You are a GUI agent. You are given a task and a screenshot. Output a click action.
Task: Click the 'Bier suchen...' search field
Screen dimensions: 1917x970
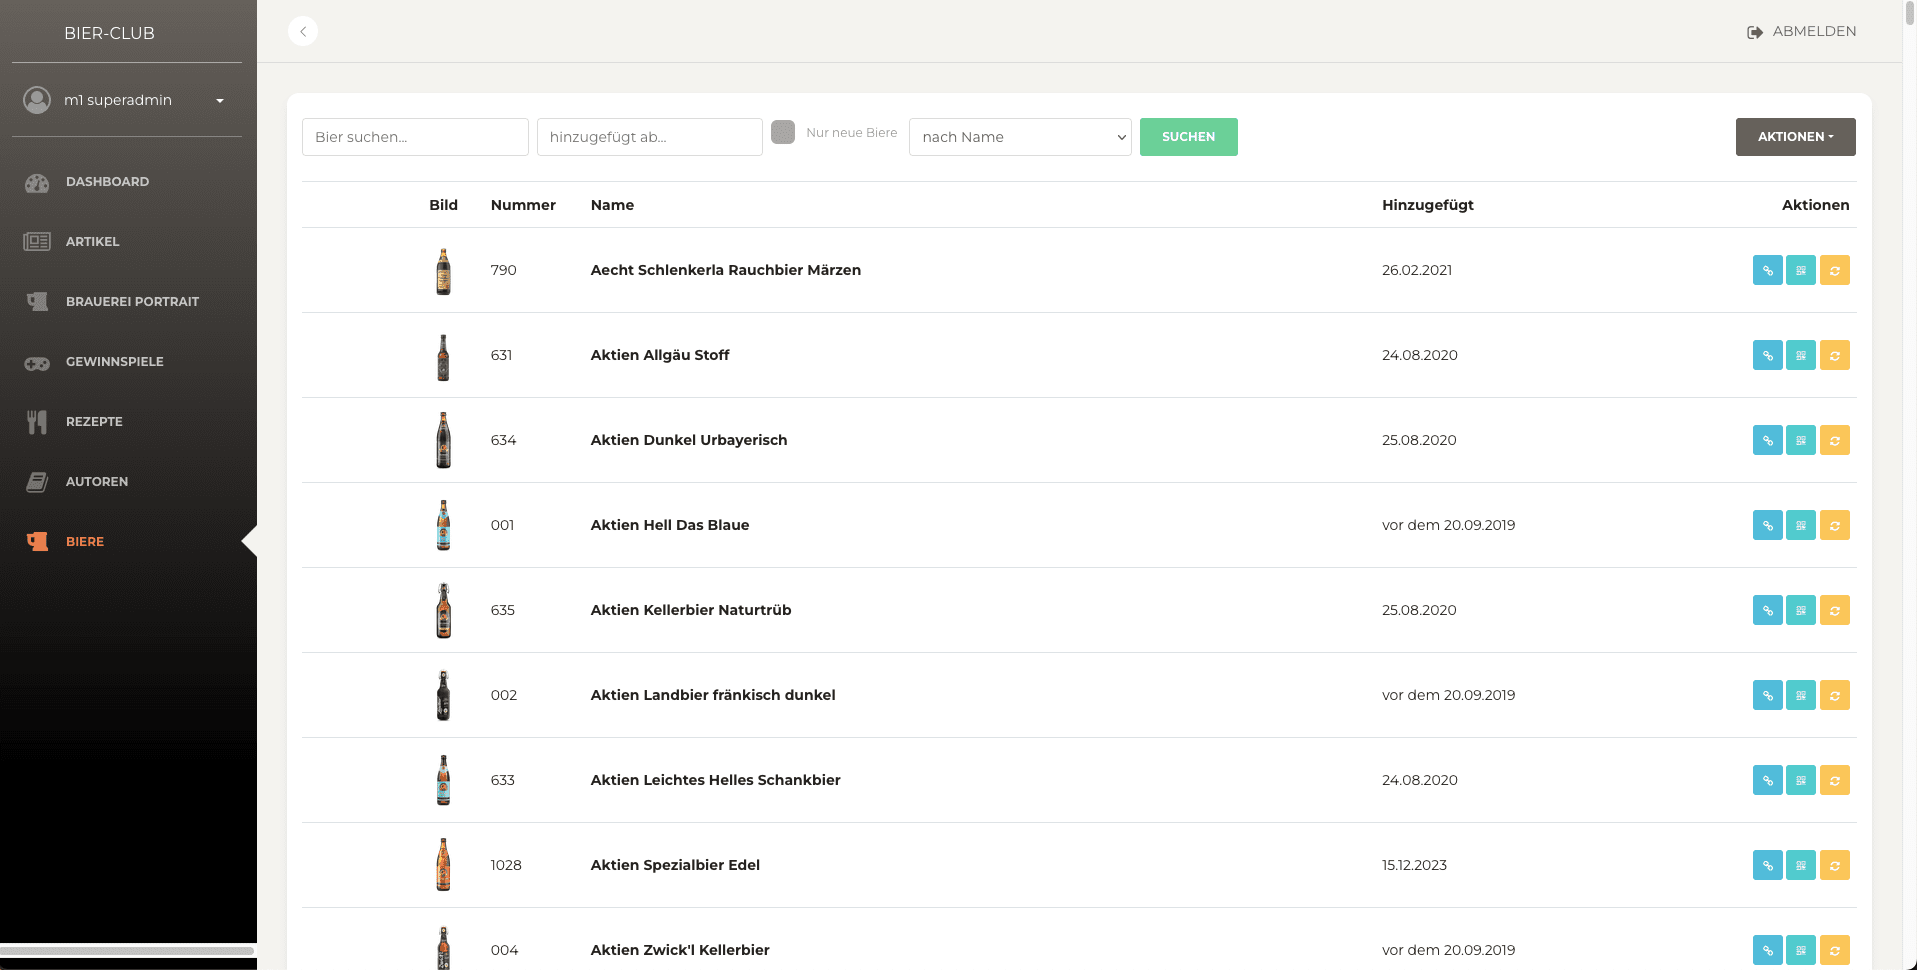tap(415, 137)
